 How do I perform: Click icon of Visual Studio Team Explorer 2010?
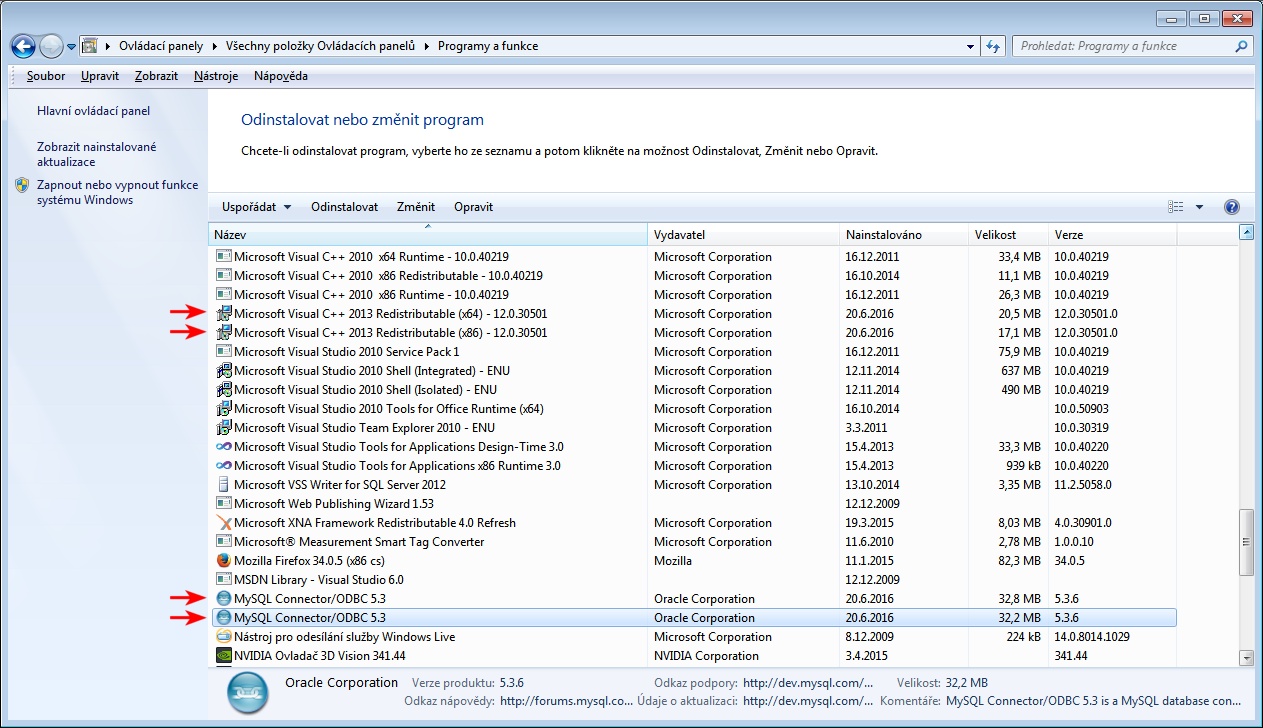(224, 428)
